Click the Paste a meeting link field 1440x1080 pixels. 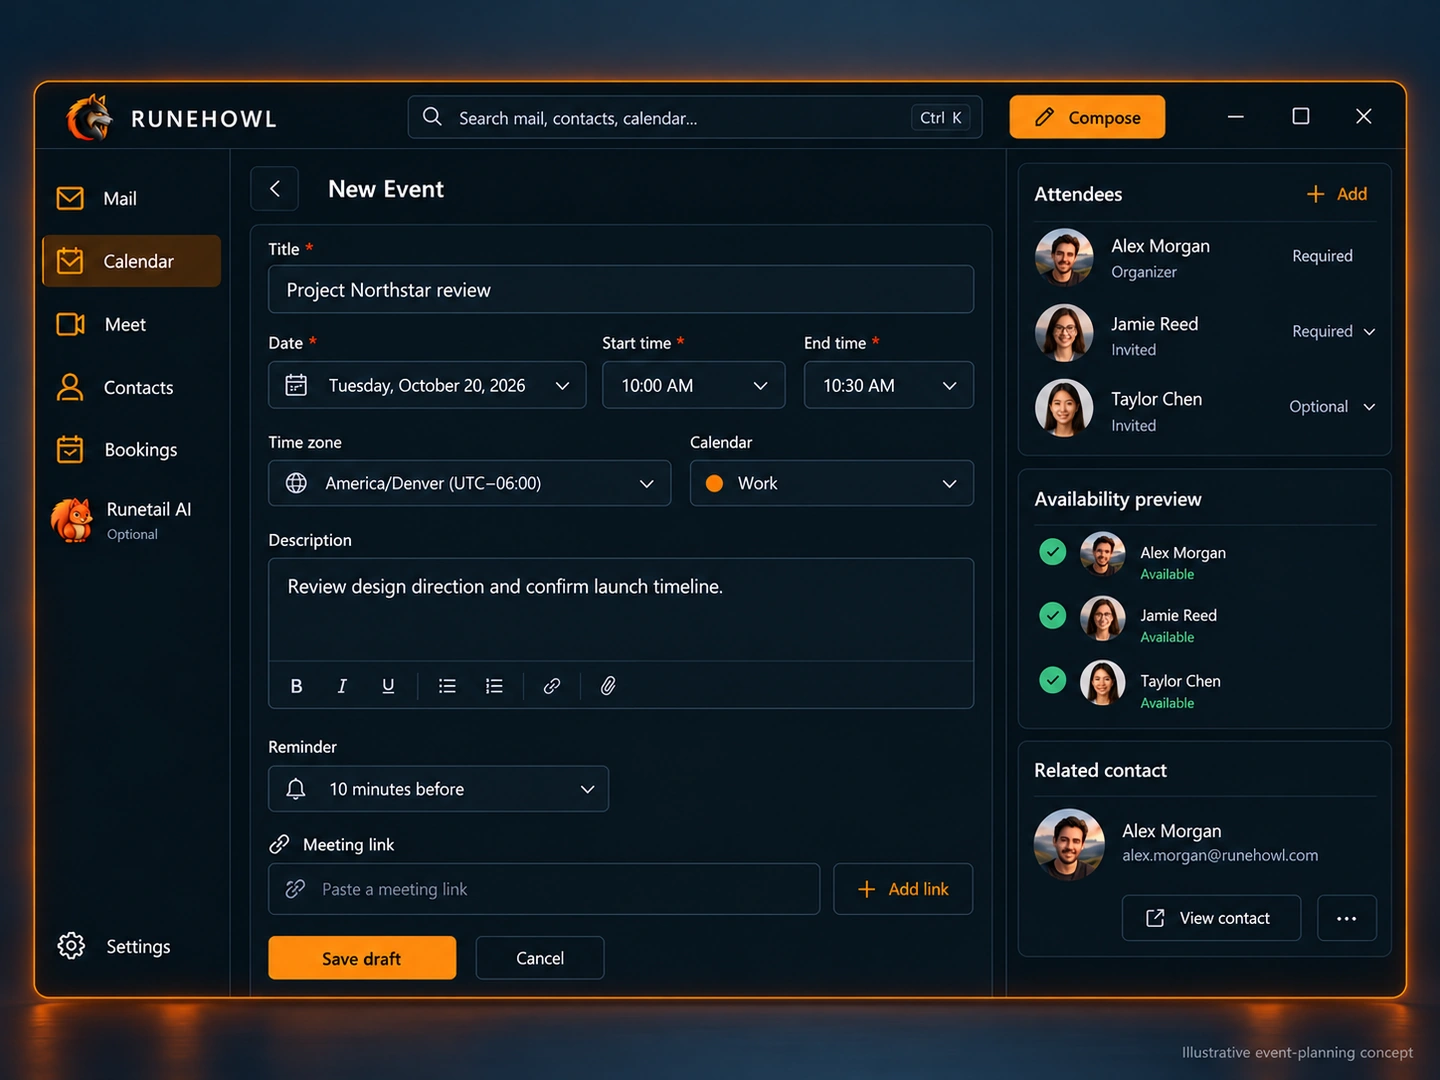click(544, 889)
